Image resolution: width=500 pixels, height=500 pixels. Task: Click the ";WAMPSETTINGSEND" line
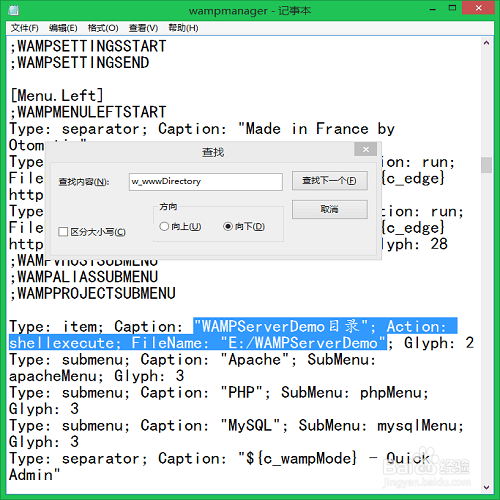80,63
